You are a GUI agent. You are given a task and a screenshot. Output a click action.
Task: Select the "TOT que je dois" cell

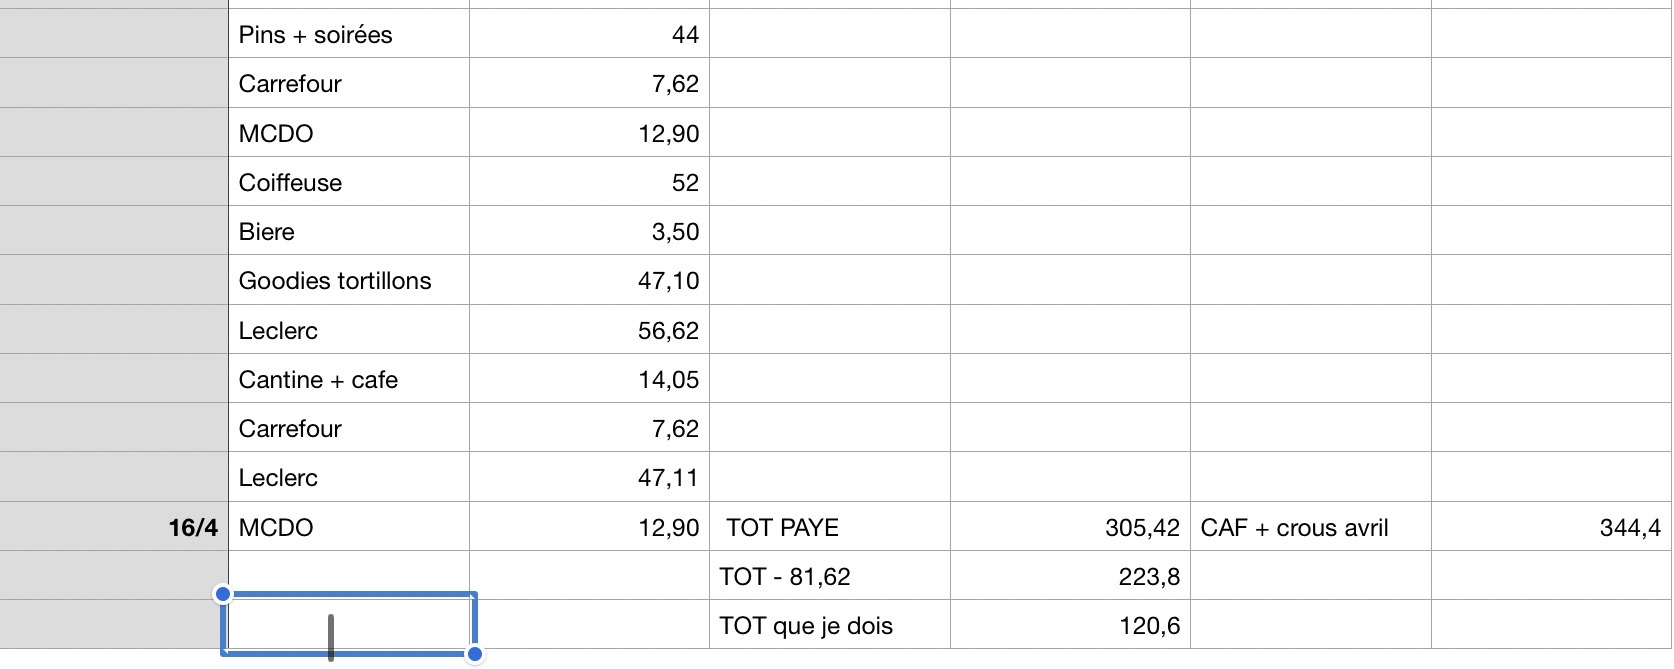[x=829, y=626]
